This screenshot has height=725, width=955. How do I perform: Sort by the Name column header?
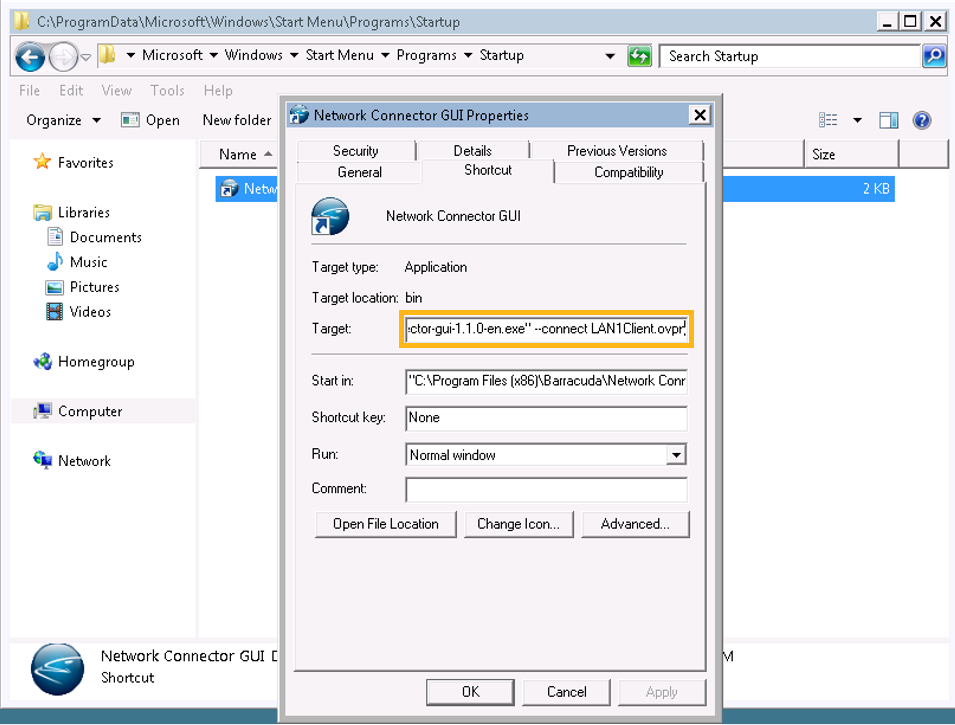[238, 154]
